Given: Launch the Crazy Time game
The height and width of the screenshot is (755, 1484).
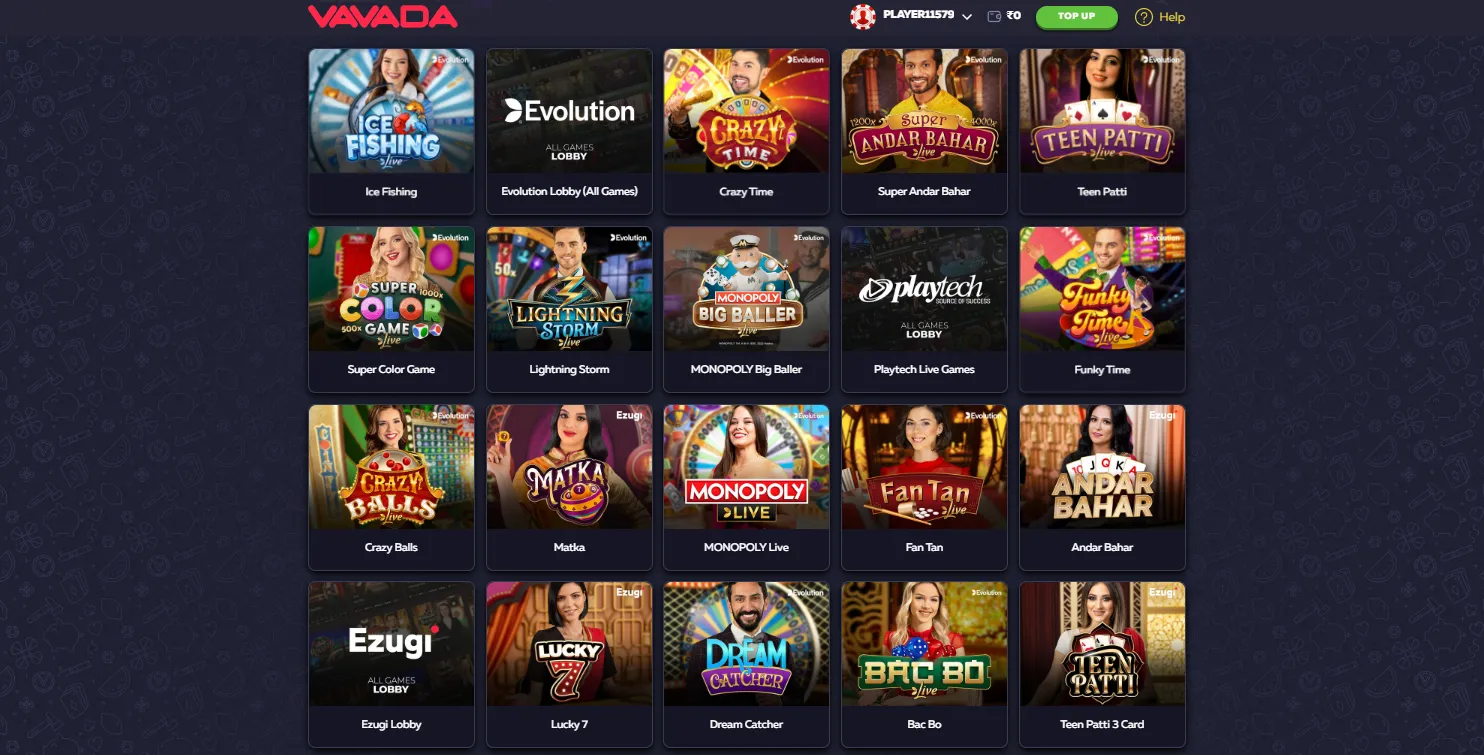Looking at the screenshot, I should [x=747, y=131].
